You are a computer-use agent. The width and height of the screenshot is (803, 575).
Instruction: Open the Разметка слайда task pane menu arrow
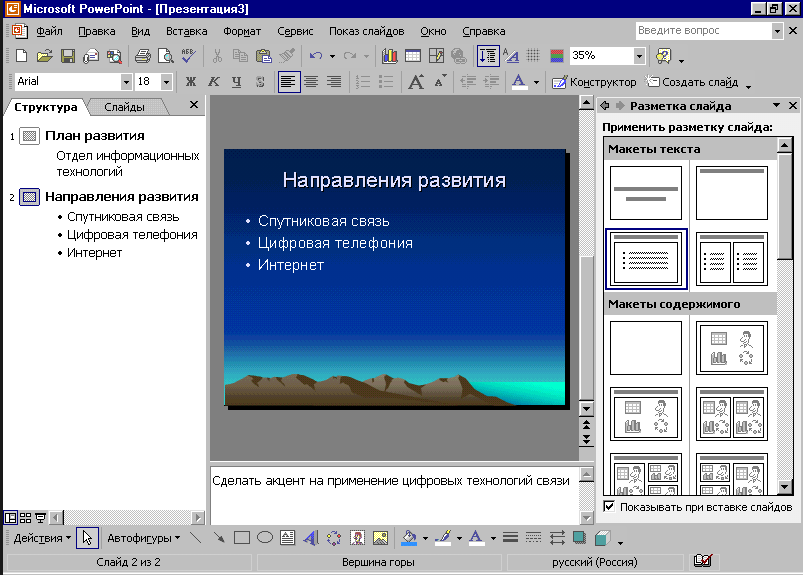(x=776, y=105)
